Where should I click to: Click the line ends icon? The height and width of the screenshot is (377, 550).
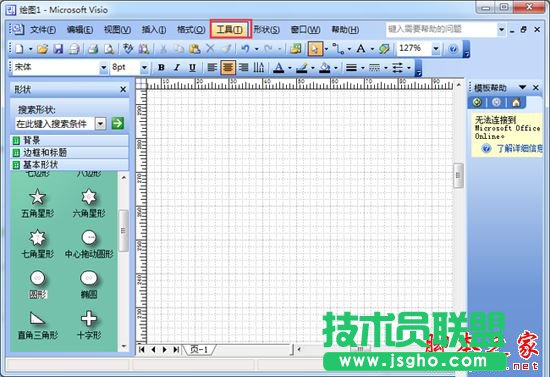click(x=397, y=67)
